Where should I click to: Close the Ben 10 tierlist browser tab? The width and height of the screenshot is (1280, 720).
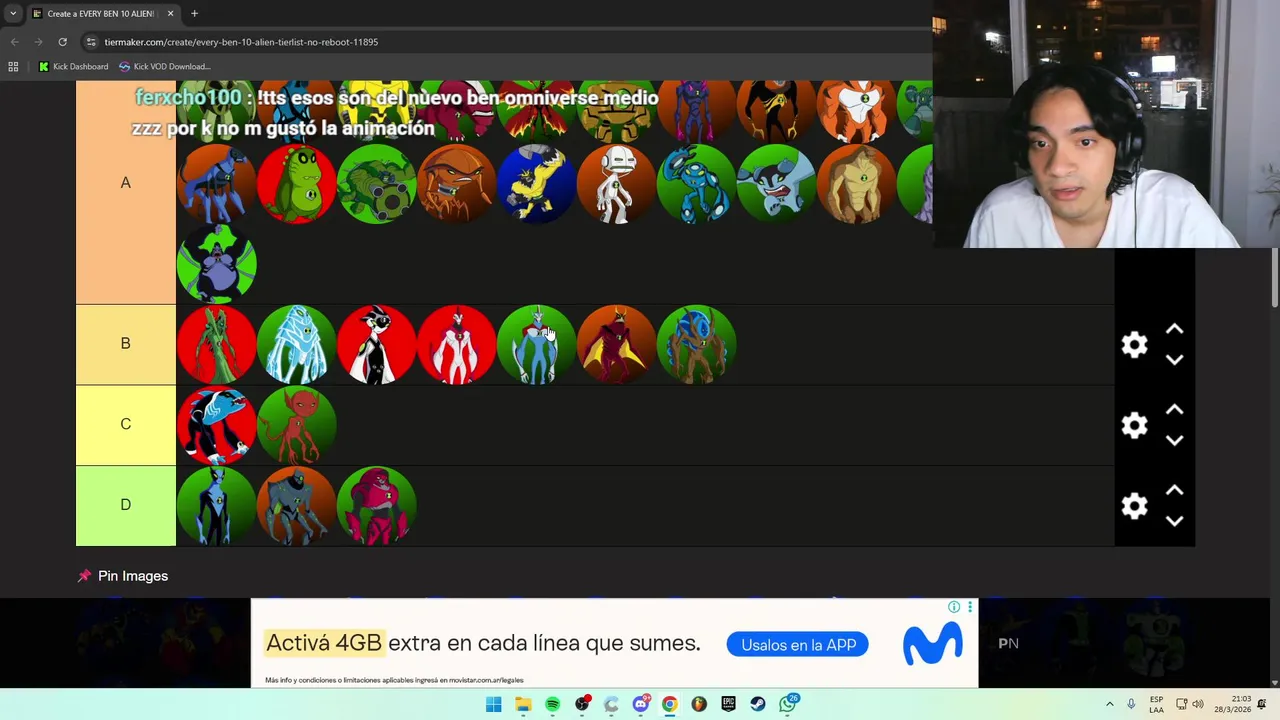(170, 14)
